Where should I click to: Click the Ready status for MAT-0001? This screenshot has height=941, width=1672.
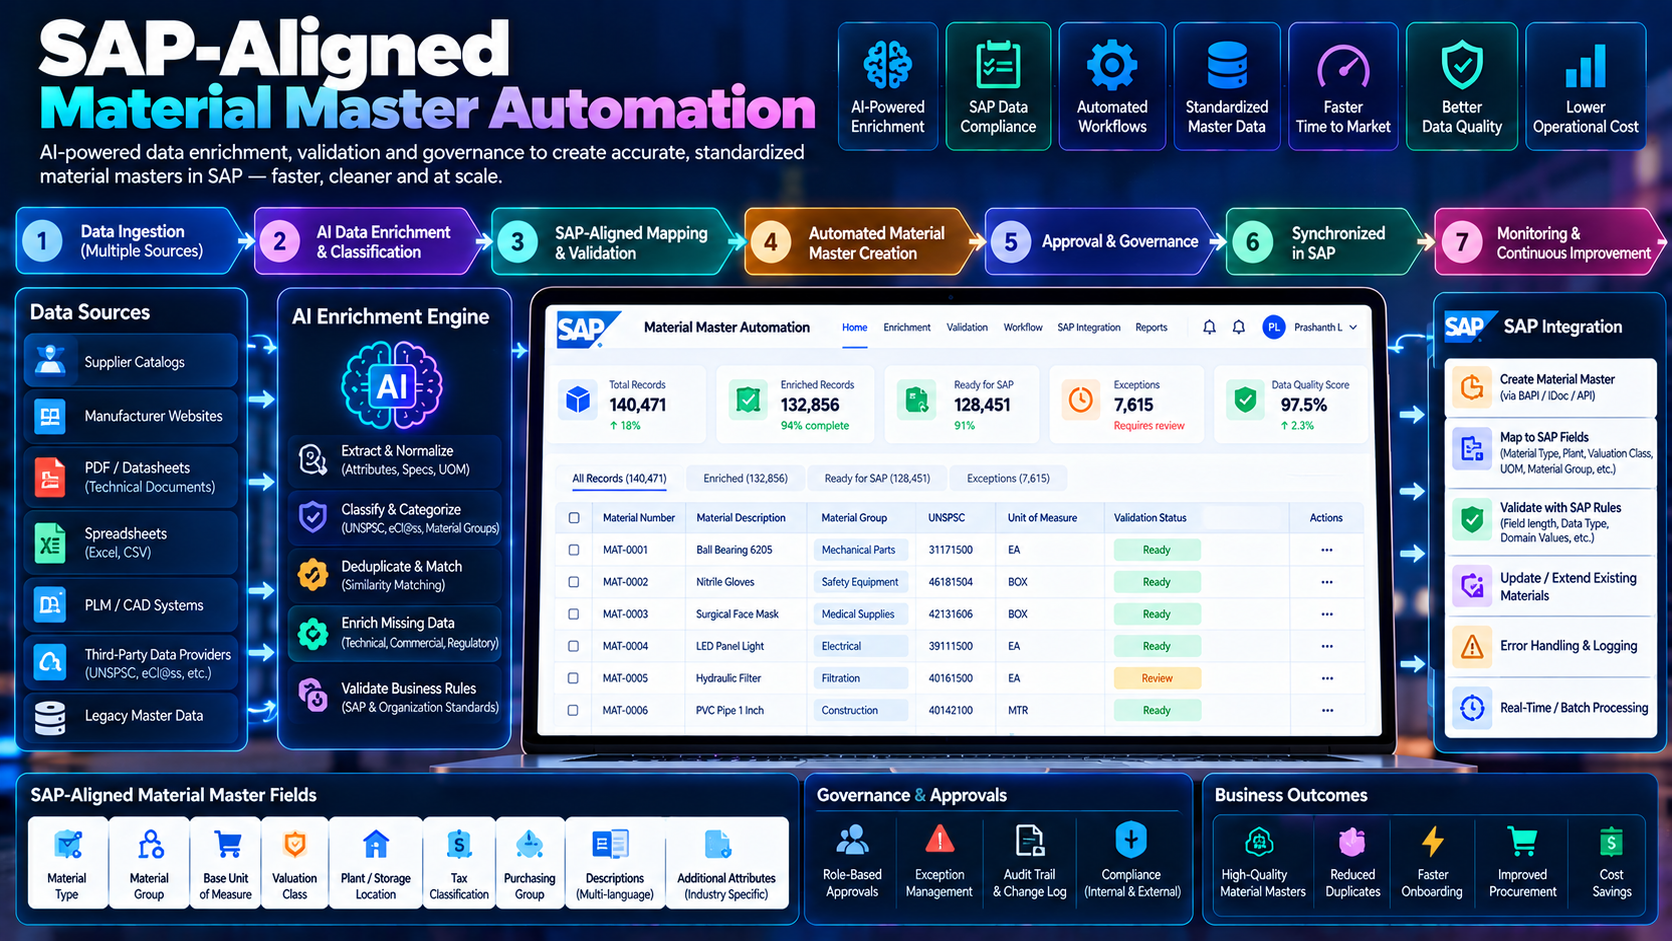(x=1157, y=550)
